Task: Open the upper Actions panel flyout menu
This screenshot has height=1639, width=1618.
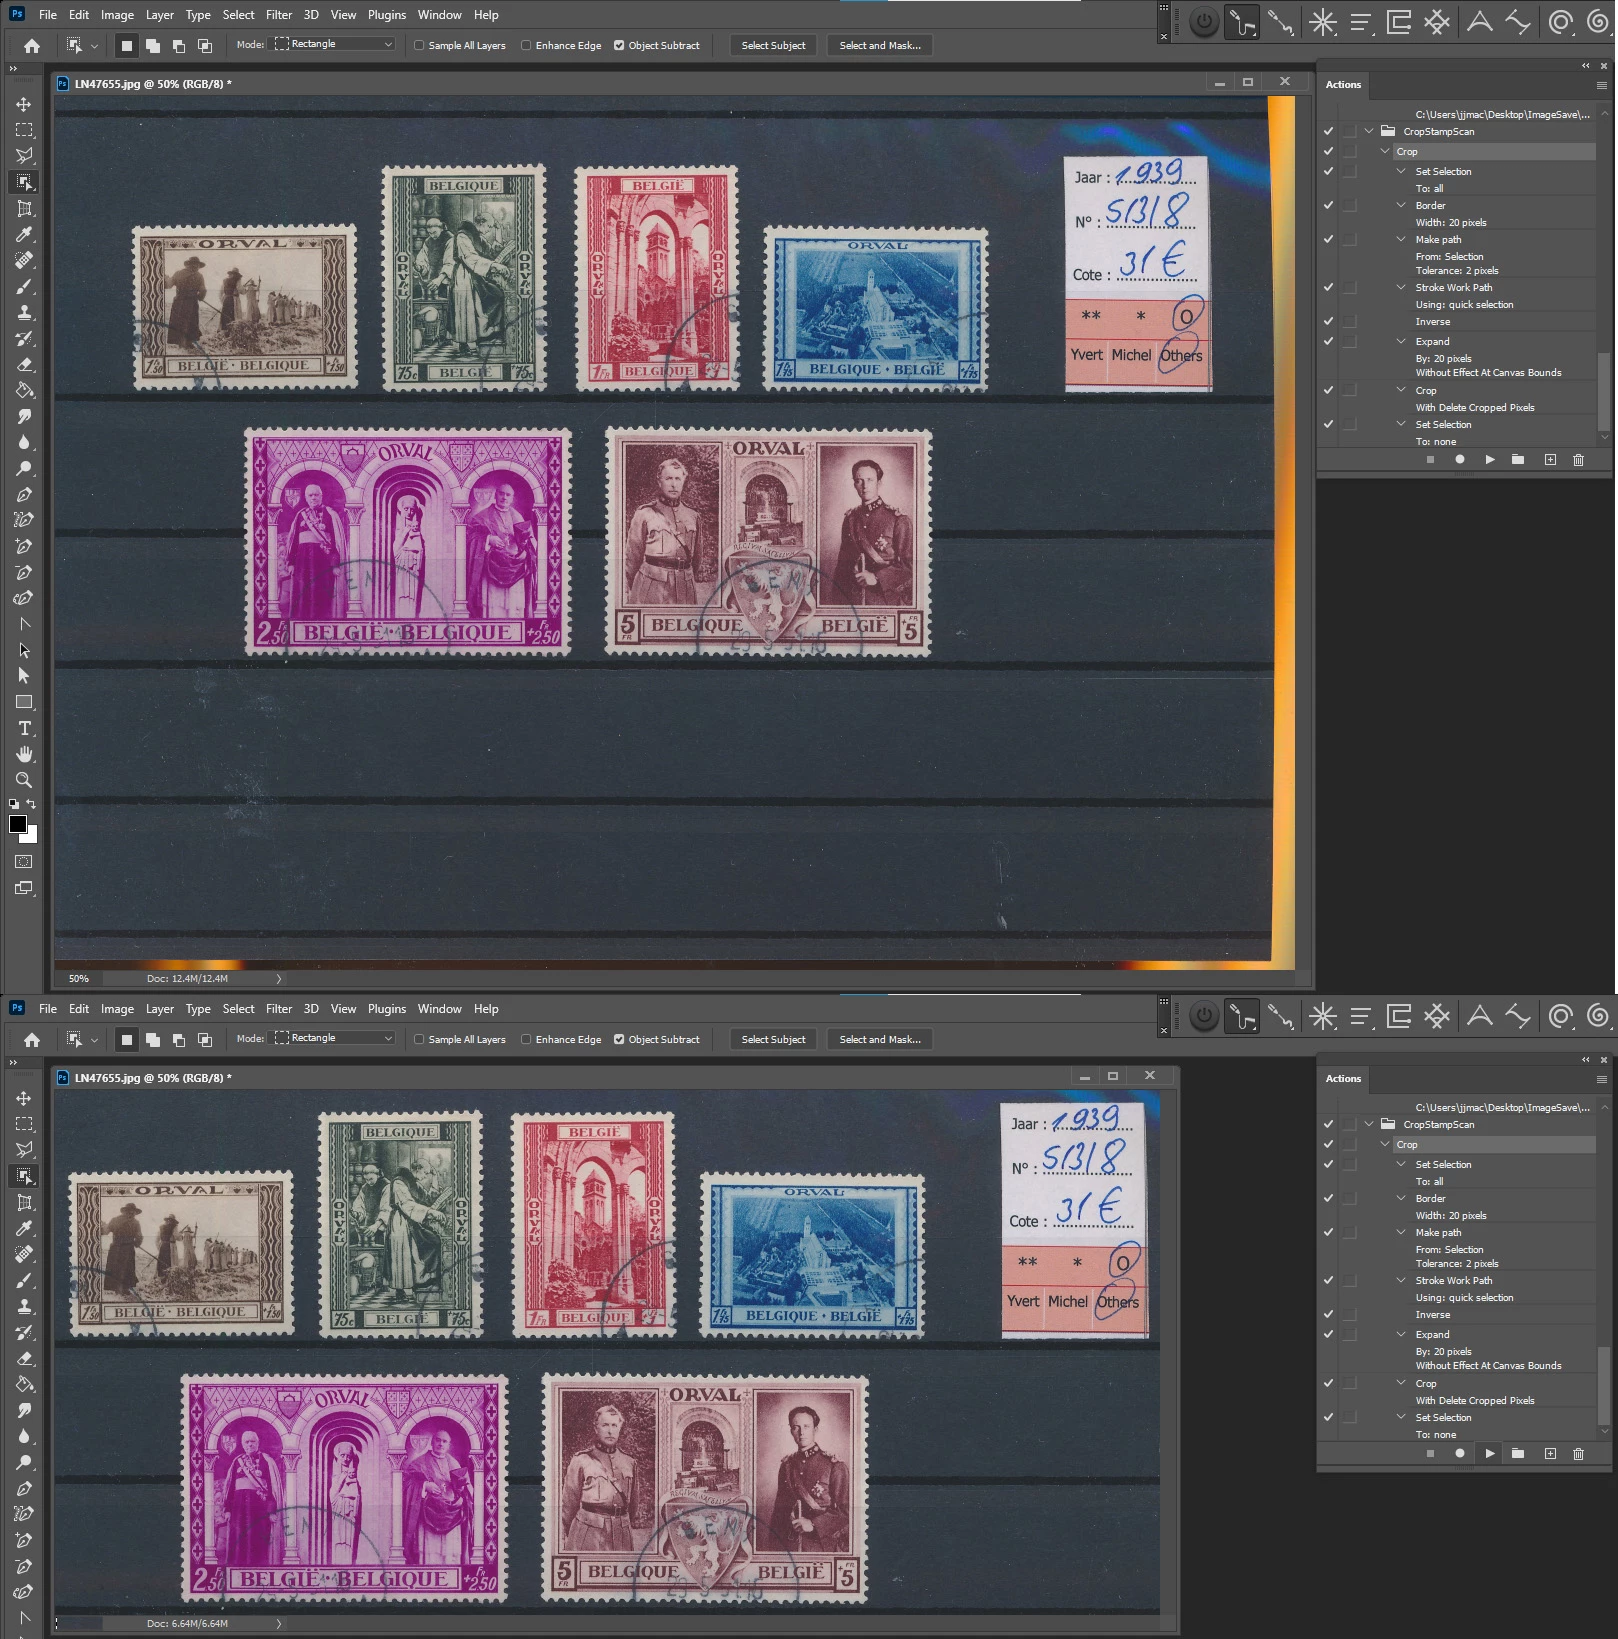Action: click(1601, 85)
